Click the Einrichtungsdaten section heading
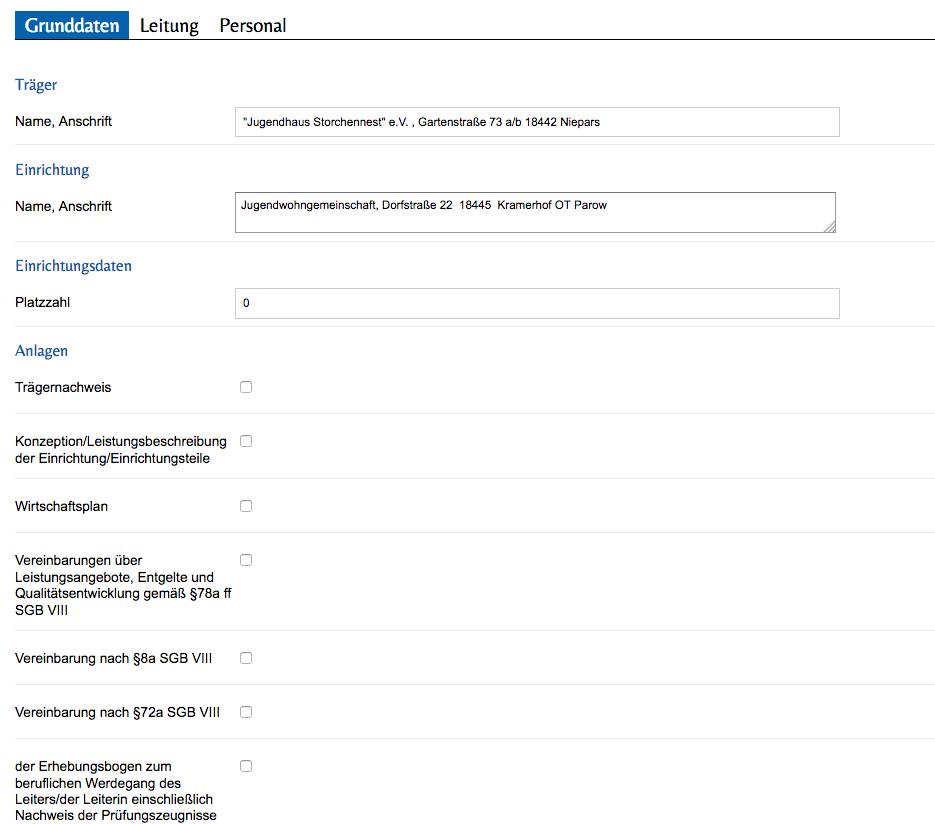The width and height of the screenshot is (935, 824). 73,266
